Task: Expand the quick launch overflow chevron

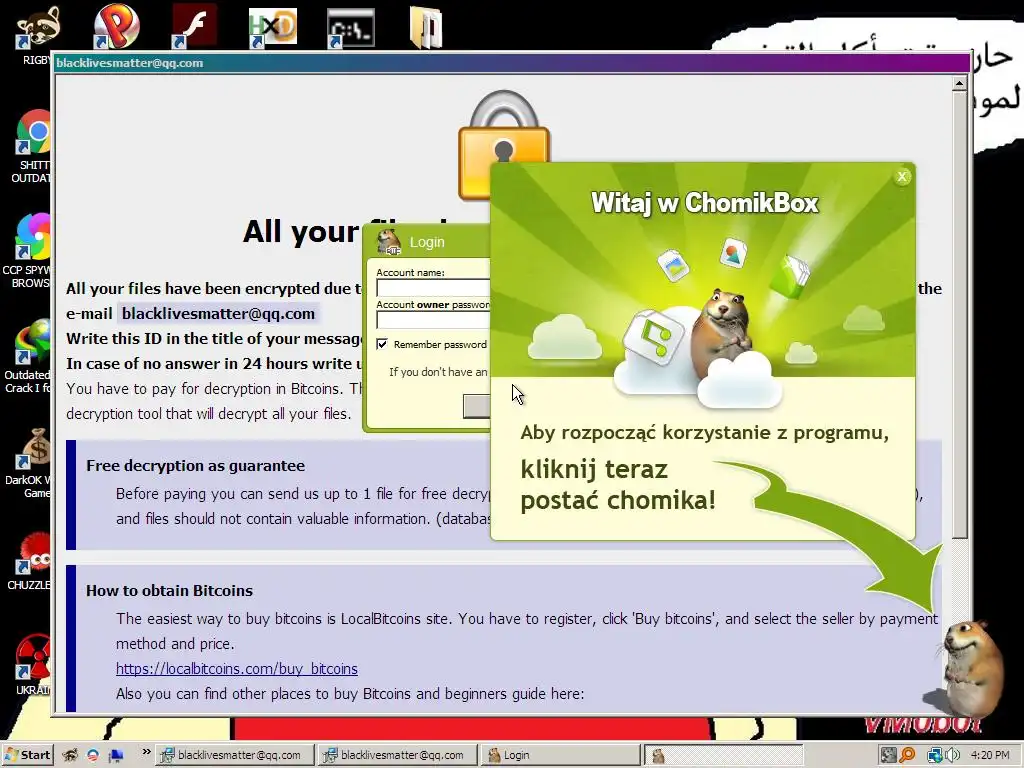Action: coord(146,752)
